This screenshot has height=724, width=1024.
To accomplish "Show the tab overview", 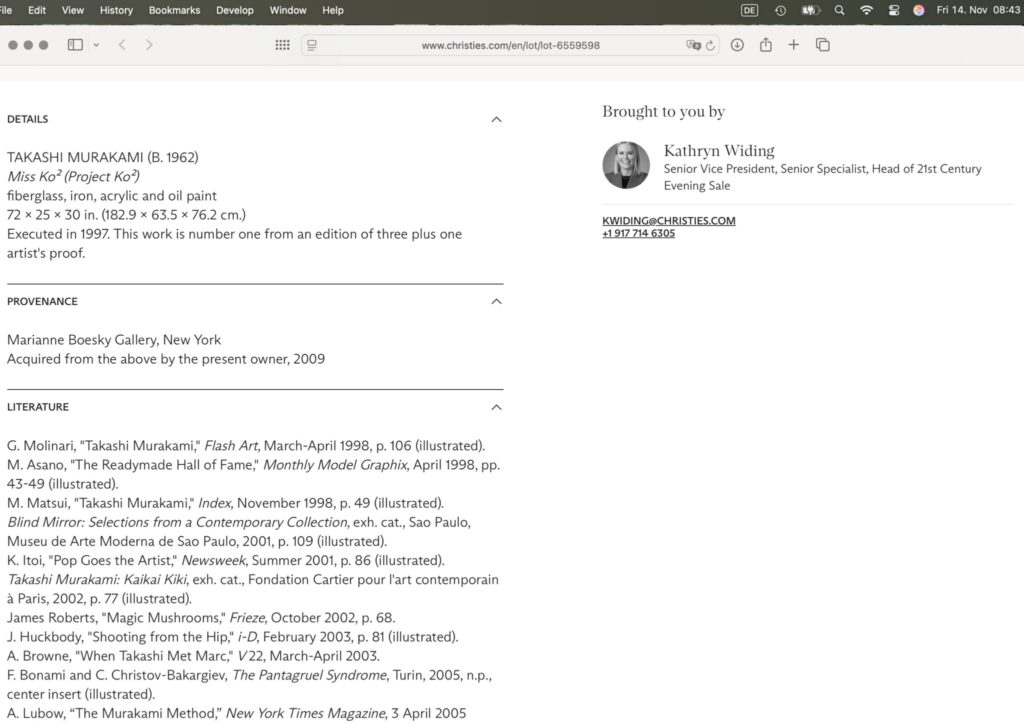I will pos(823,45).
